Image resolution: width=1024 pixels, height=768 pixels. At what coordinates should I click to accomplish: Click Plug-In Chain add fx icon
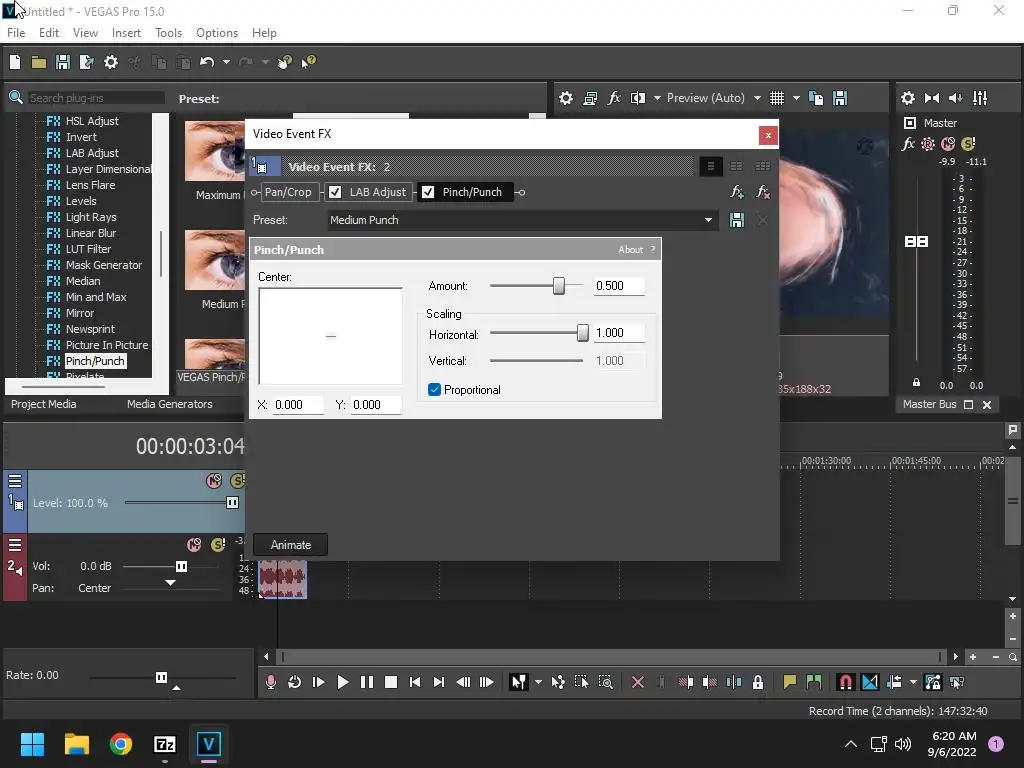coord(737,192)
